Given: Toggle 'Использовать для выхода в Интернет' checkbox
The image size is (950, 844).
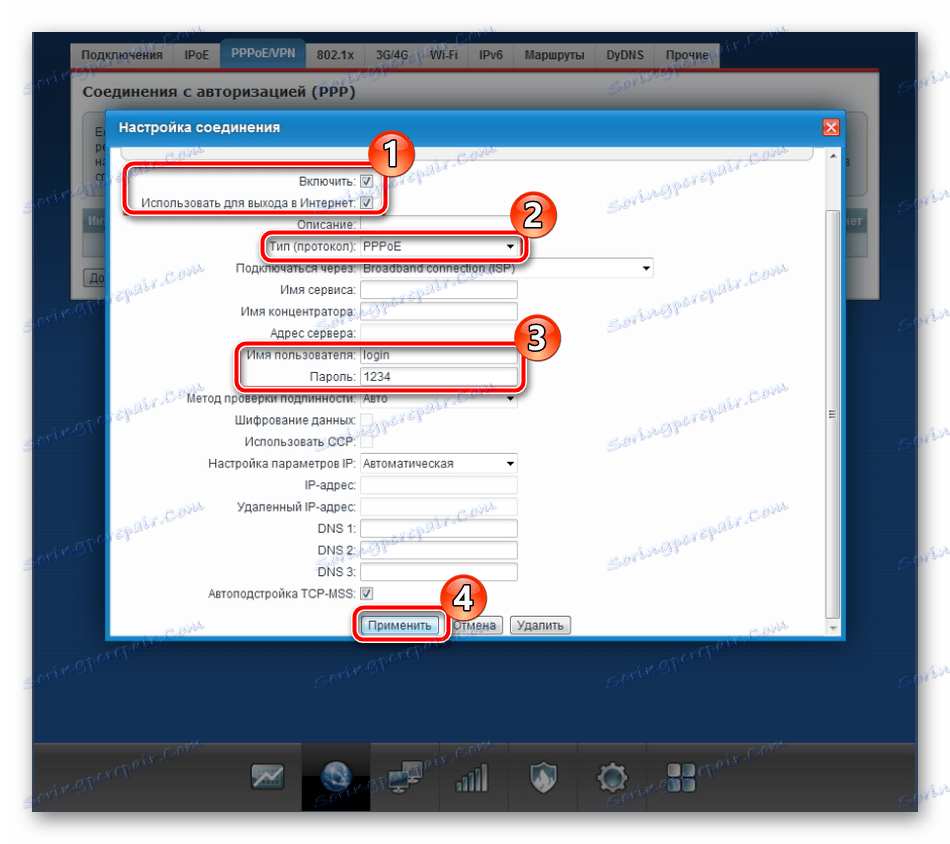Looking at the screenshot, I should [x=367, y=202].
